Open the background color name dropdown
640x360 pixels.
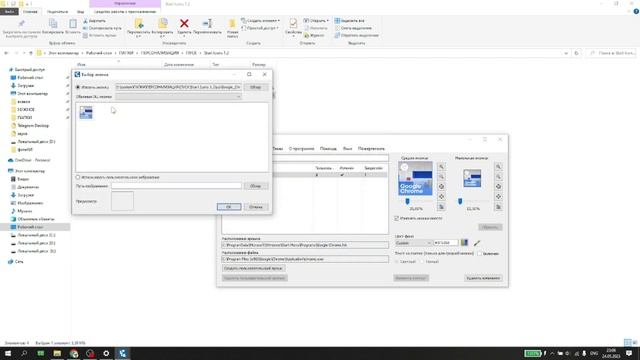(413, 243)
